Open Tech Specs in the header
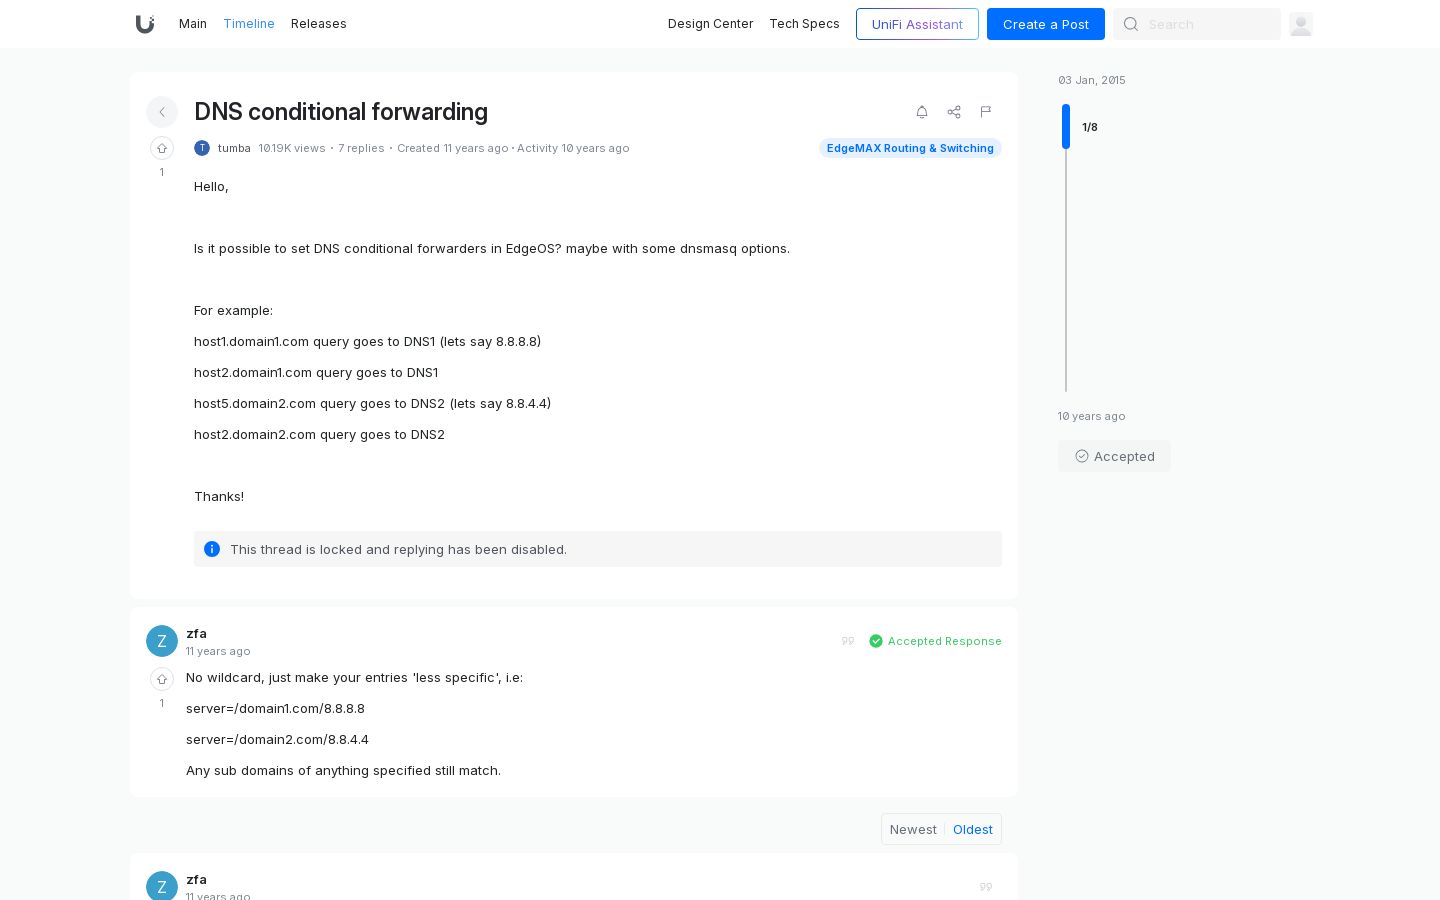 (x=805, y=24)
